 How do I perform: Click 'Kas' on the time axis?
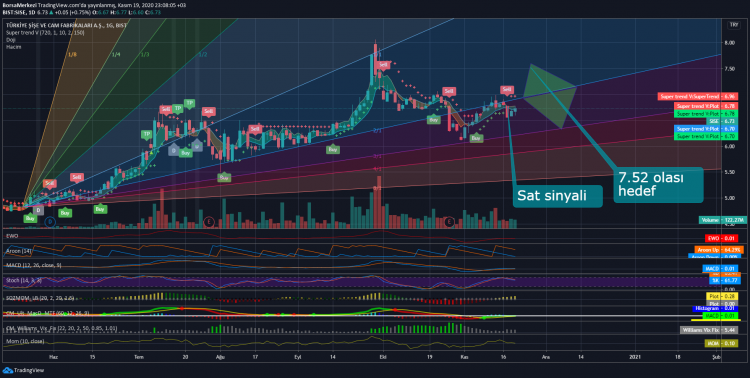[x=463, y=356]
